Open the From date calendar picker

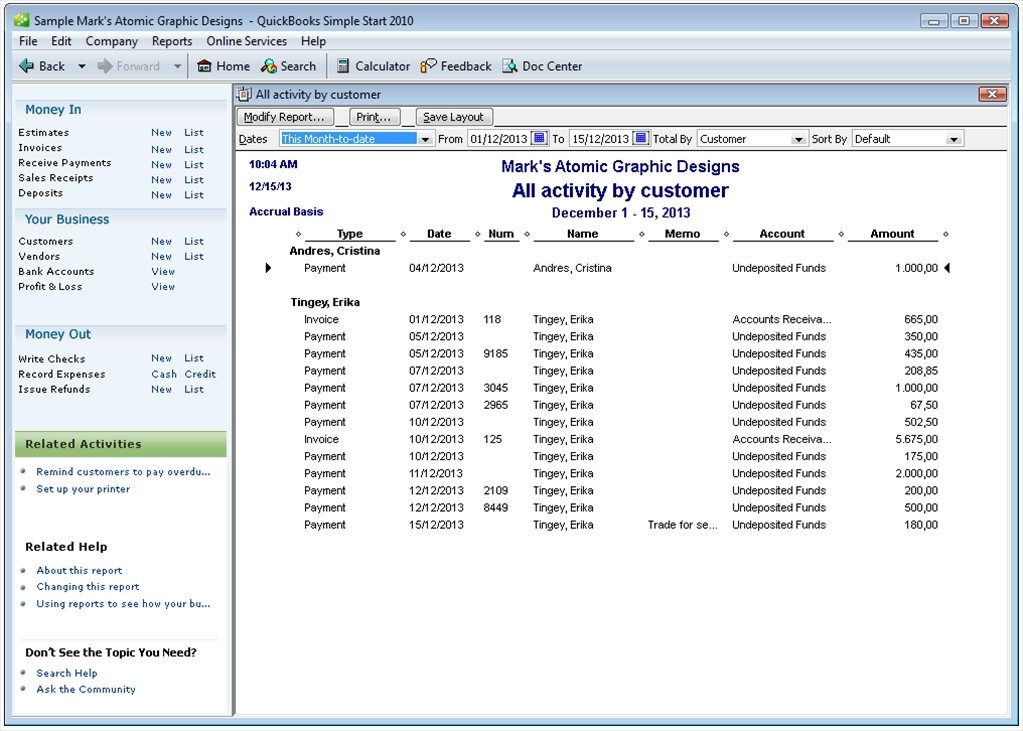pos(539,138)
